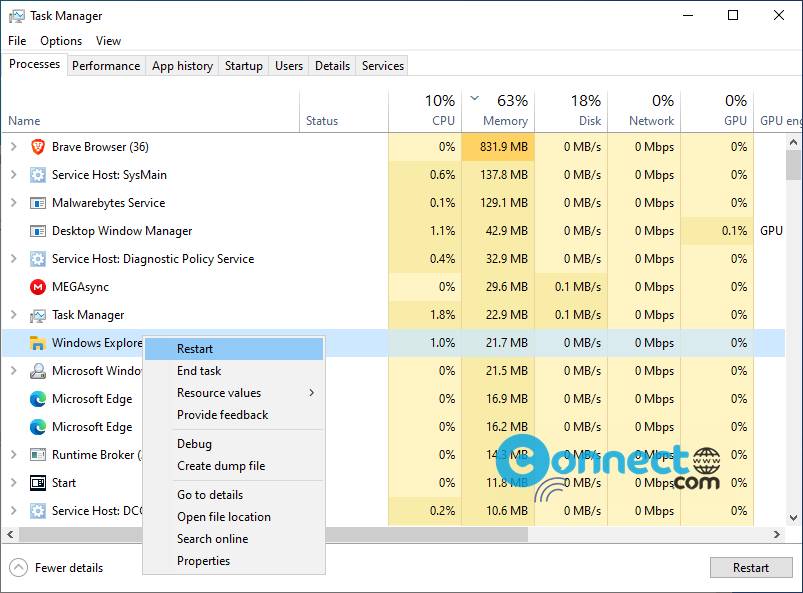
Task: Sort by the Disk column header
Action: click(x=572, y=110)
